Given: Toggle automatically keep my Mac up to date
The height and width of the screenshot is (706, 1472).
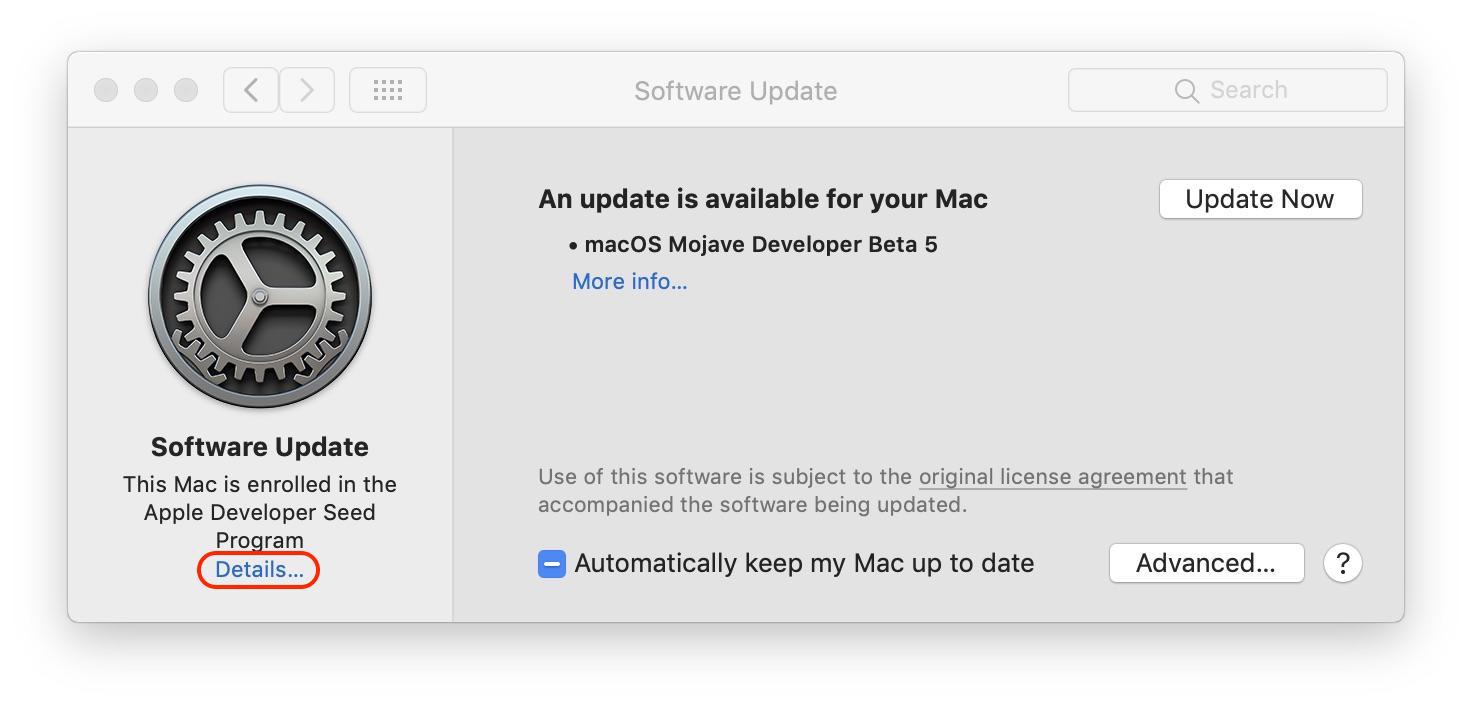Looking at the screenshot, I should coord(552,564).
